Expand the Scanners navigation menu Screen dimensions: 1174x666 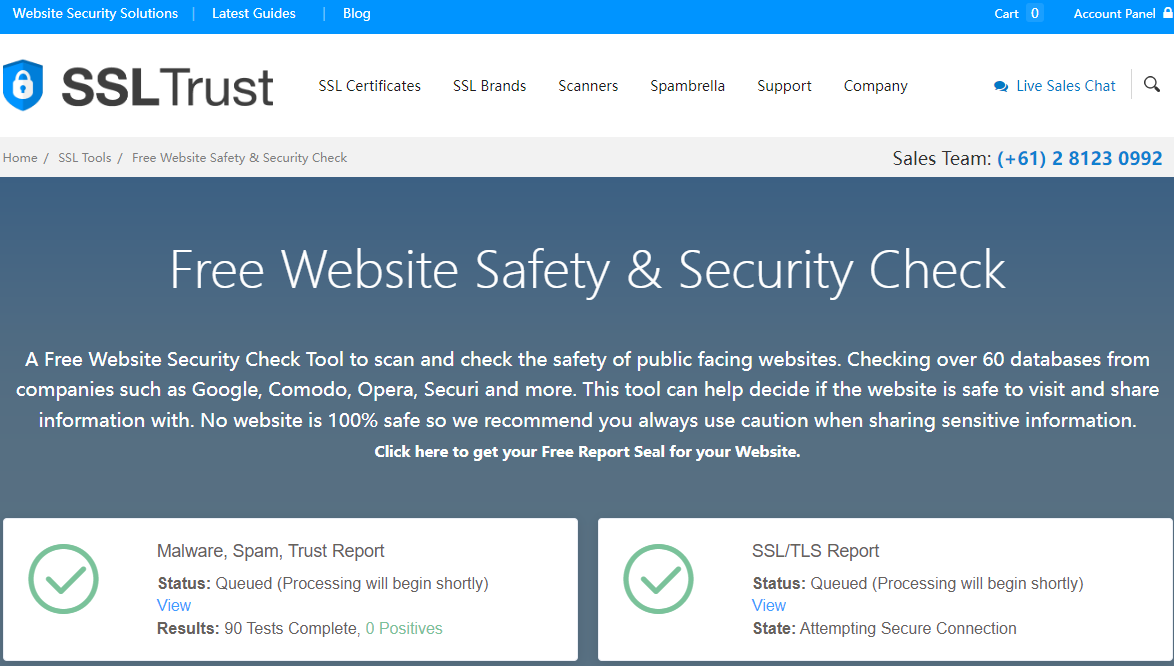pyautogui.click(x=588, y=86)
